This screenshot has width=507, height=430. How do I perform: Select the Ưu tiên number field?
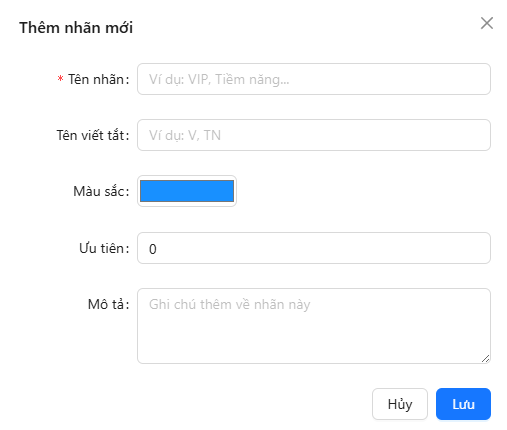[x=314, y=248]
